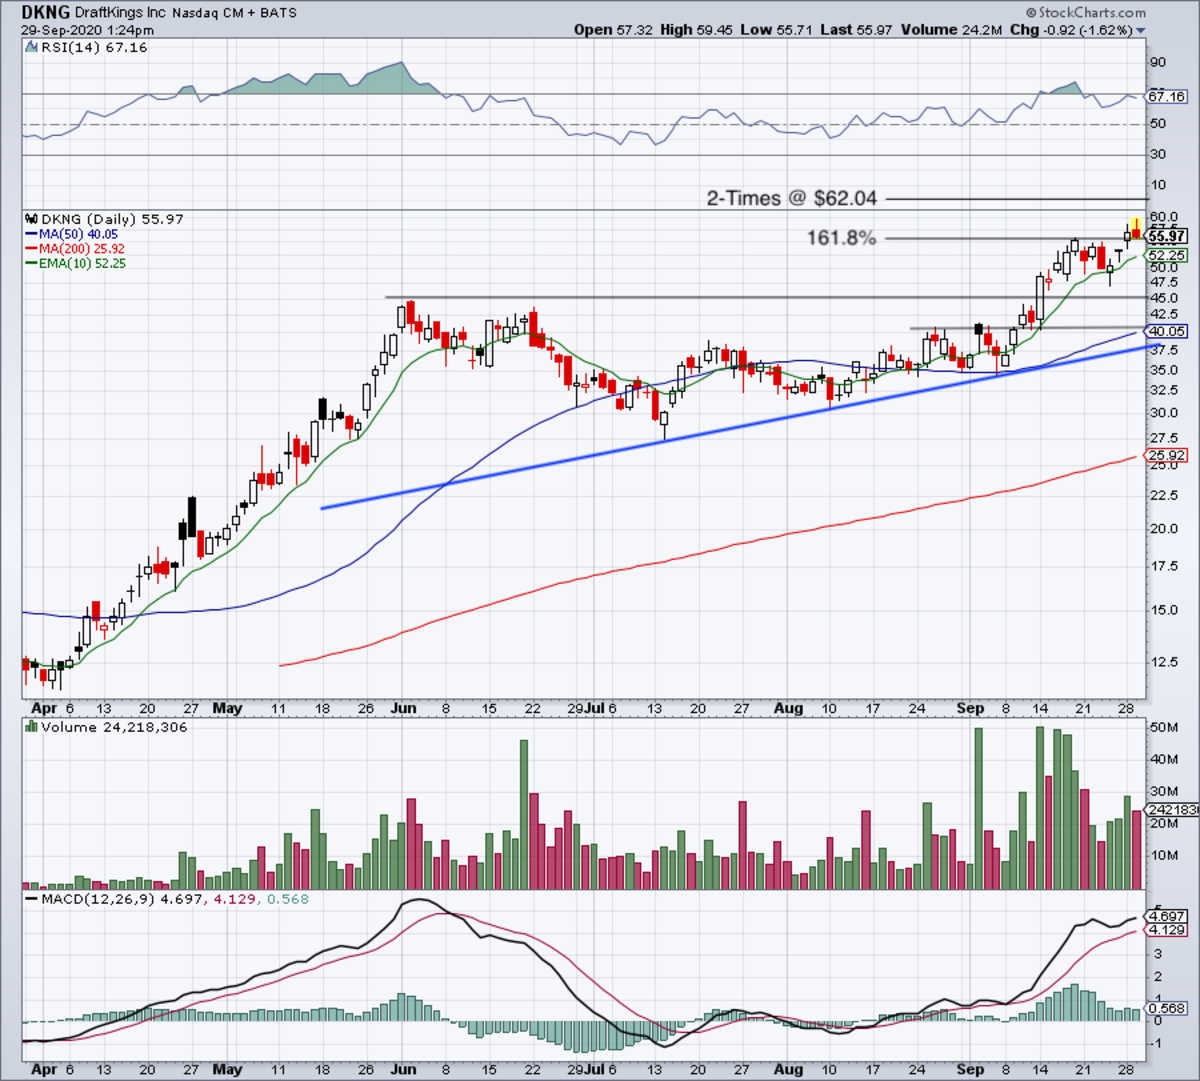This screenshot has height=1081, width=1200.
Task: Click the small icon before the MACD label
Action: coord(30,899)
